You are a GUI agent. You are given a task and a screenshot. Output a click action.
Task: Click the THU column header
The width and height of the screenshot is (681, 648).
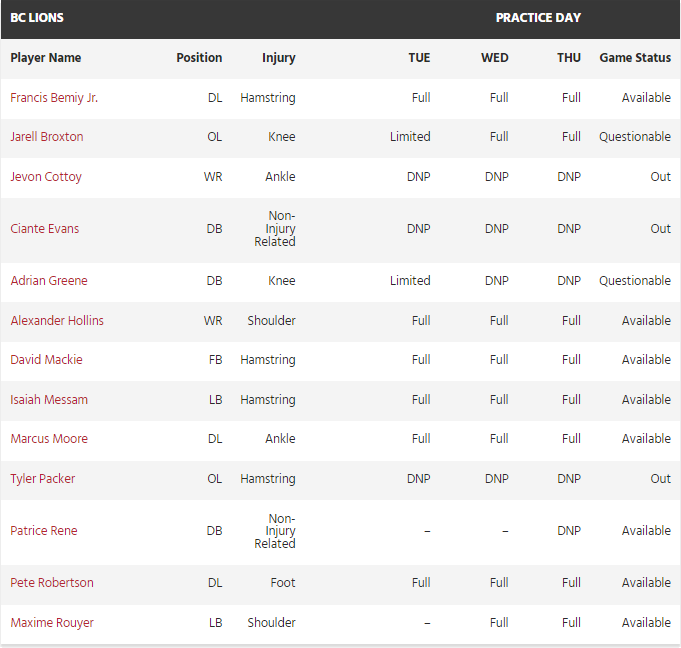tap(569, 58)
